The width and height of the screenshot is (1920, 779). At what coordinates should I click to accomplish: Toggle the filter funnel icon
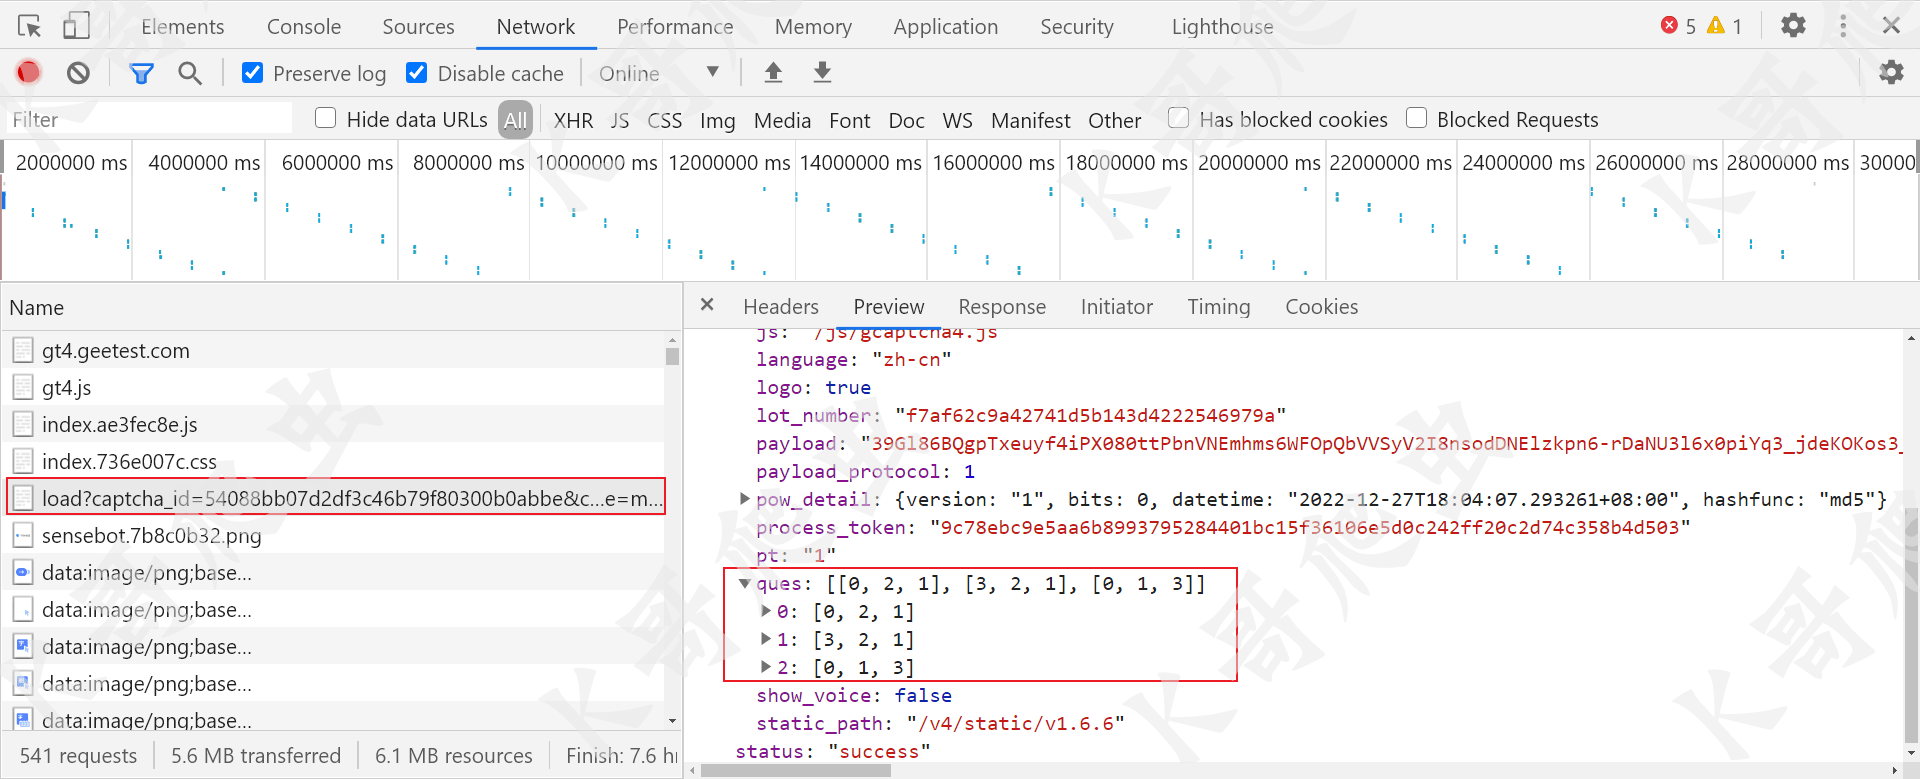[142, 73]
